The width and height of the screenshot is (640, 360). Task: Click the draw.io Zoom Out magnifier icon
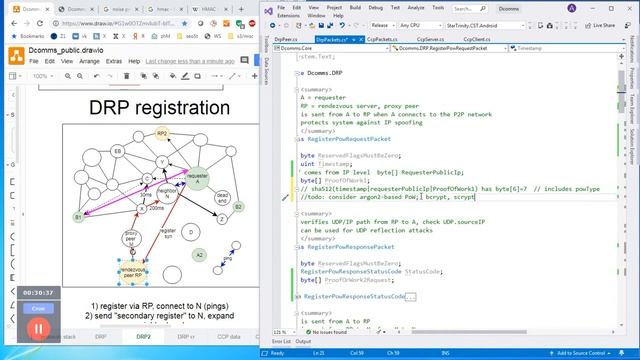point(80,76)
